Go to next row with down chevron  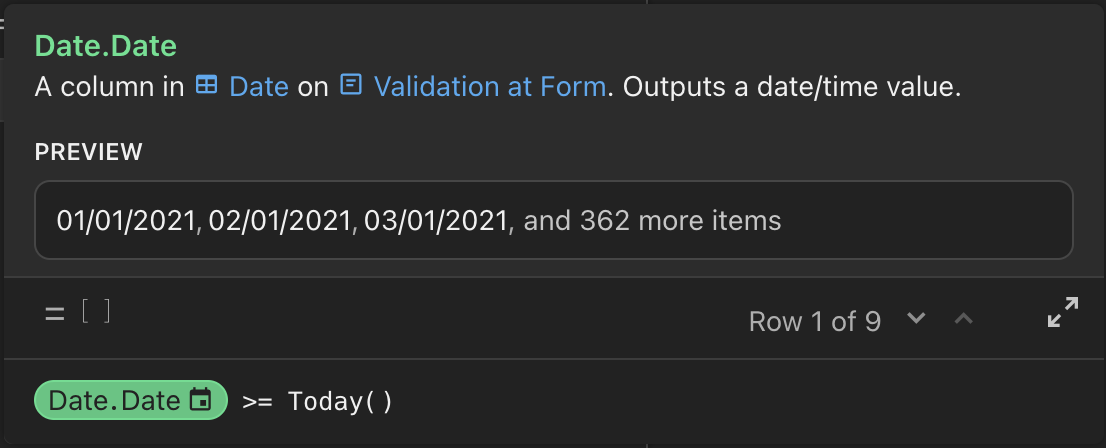(916, 317)
